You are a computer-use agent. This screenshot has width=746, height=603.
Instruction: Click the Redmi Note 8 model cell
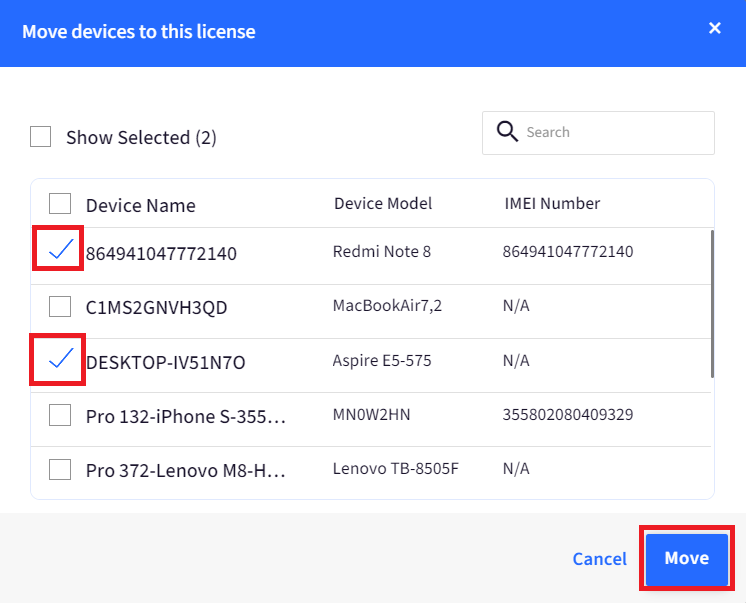click(x=382, y=251)
